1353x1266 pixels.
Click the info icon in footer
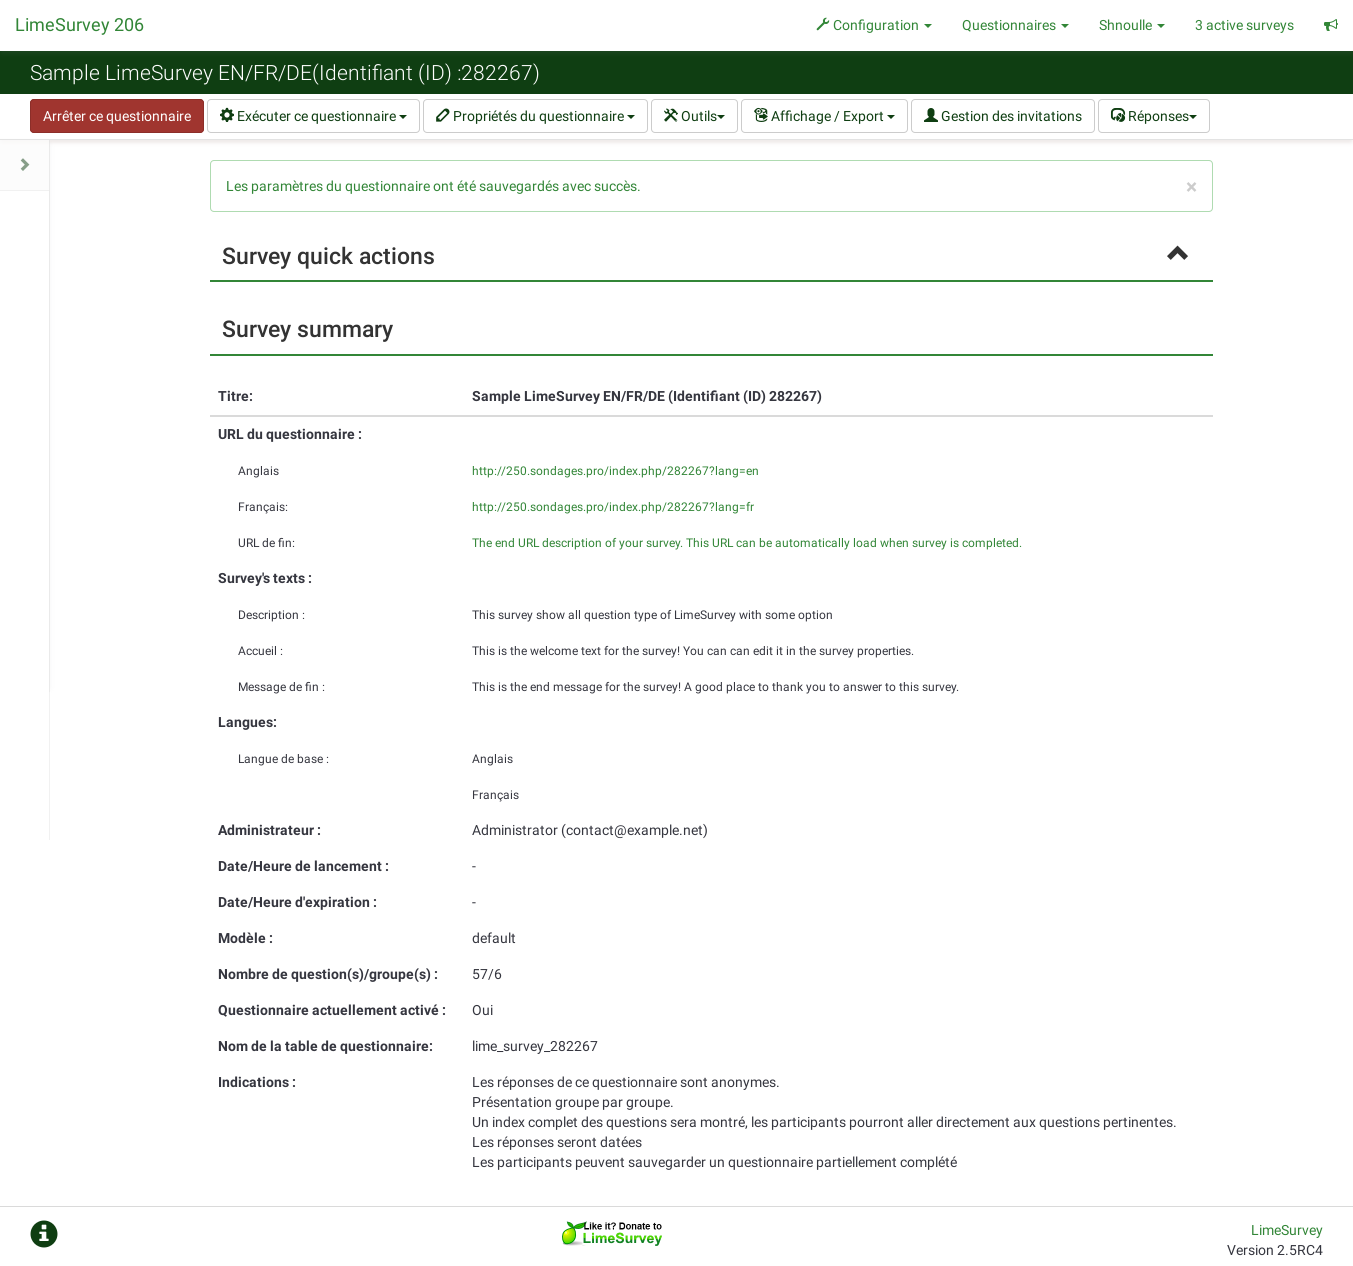point(44,1234)
